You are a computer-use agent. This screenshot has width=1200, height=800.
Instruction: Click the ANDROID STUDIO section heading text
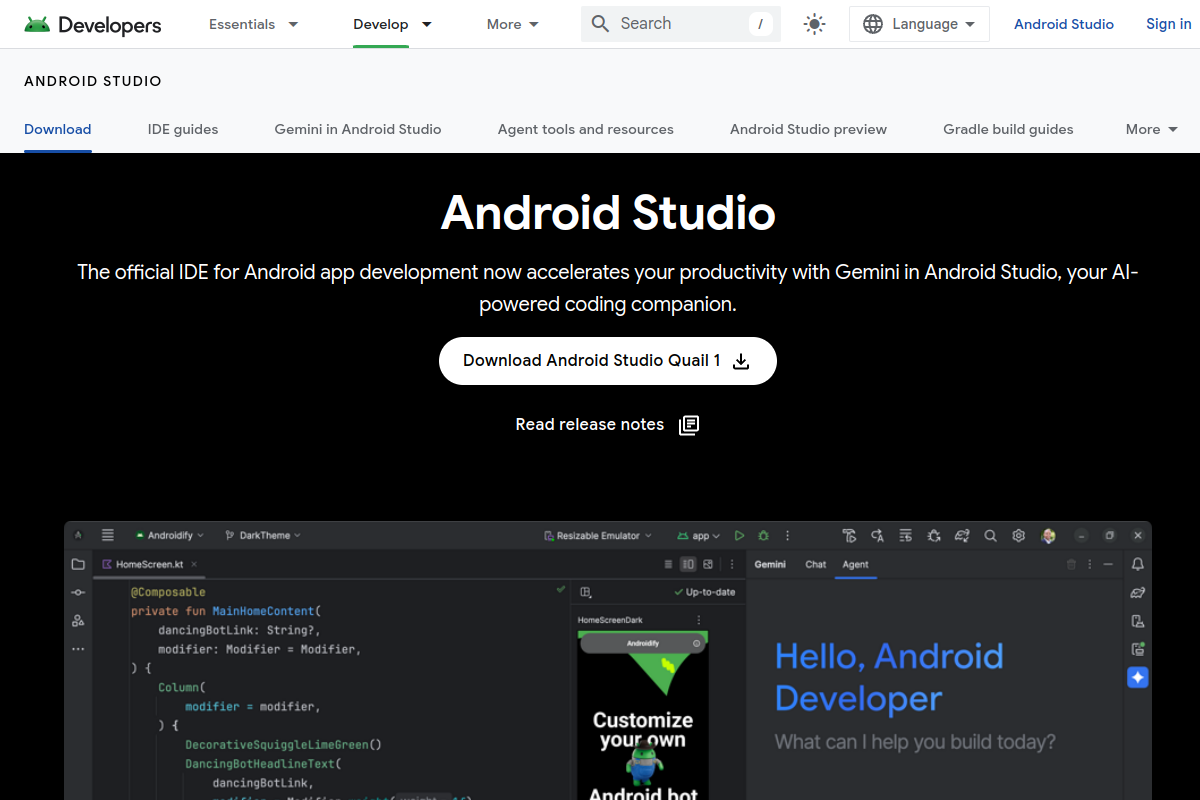(93, 81)
